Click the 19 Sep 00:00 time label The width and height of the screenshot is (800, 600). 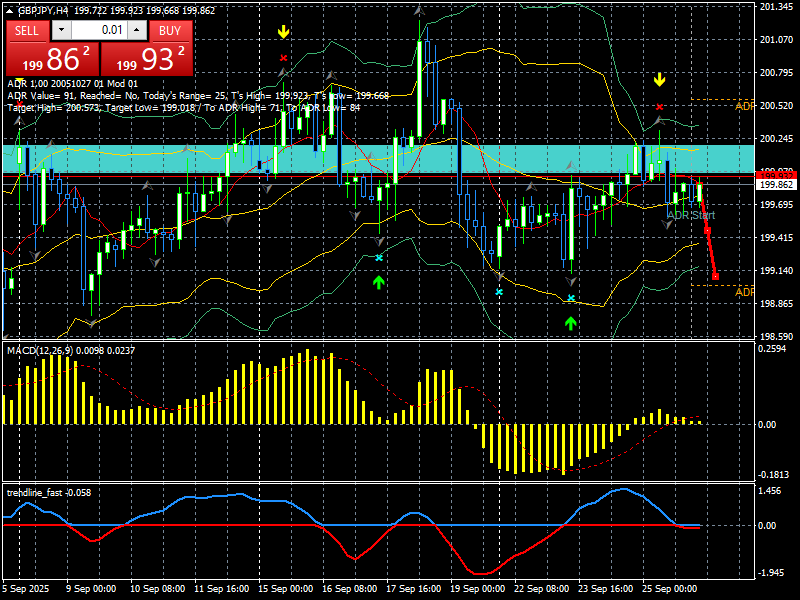478,589
